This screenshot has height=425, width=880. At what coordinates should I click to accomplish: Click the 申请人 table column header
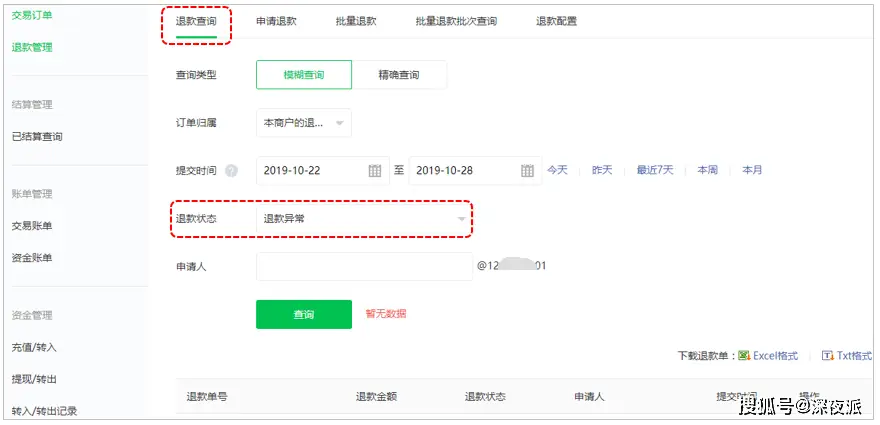[589, 396]
